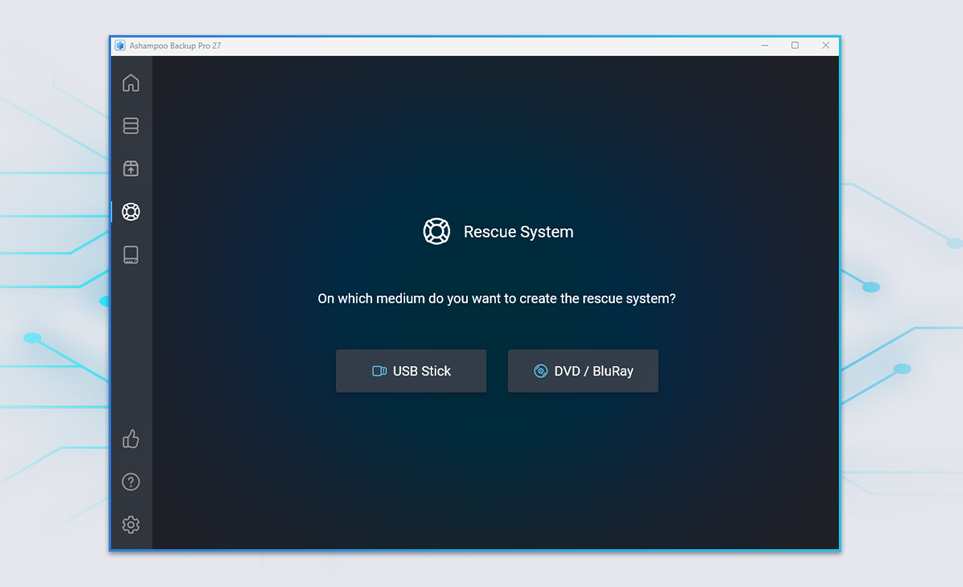Viewport: 963px width, 587px height.
Task: Choose USB Stick as rescue medium
Action: [411, 371]
